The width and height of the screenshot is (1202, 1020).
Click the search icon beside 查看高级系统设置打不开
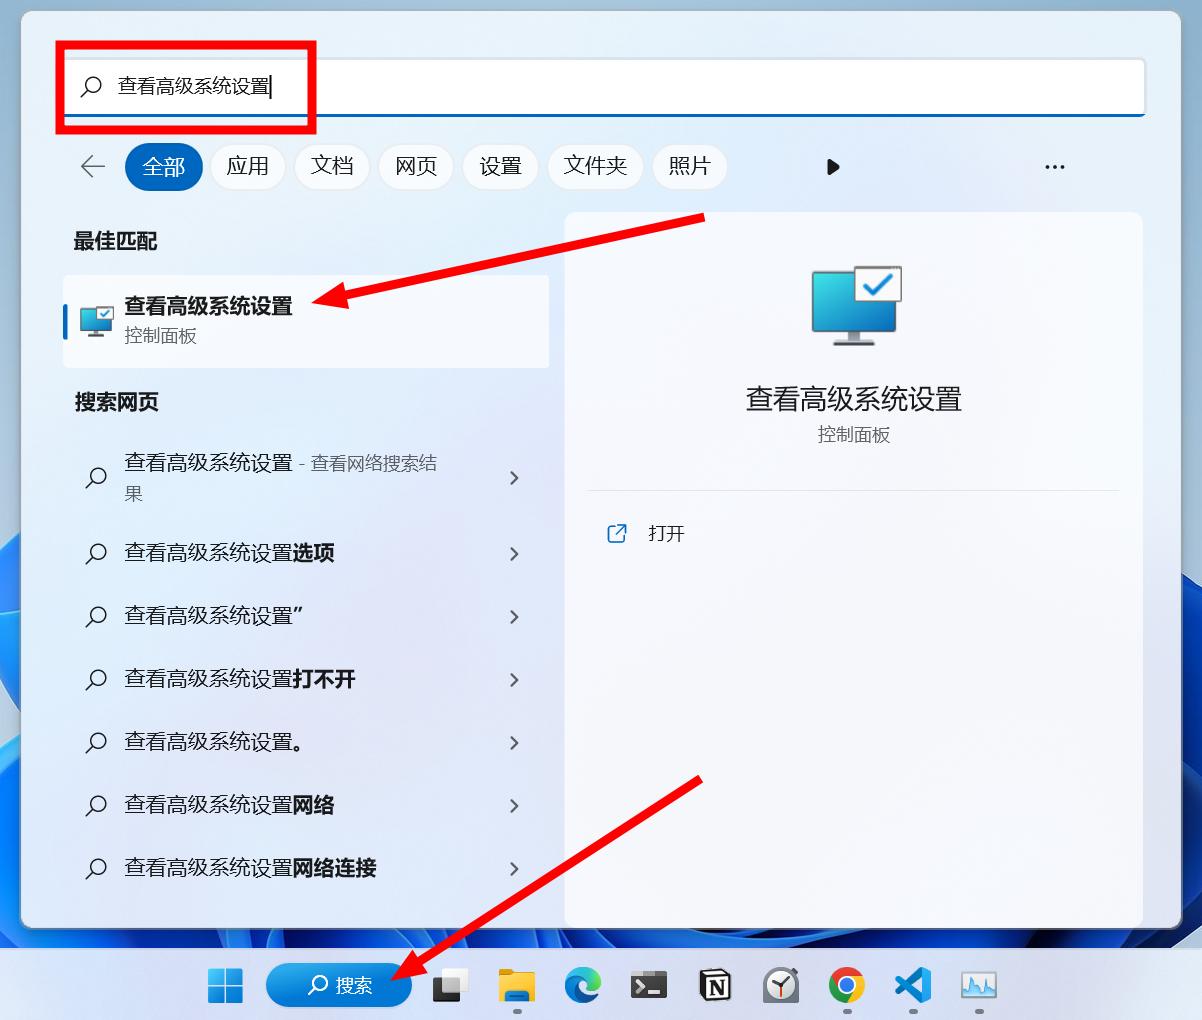(x=96, y=680)
